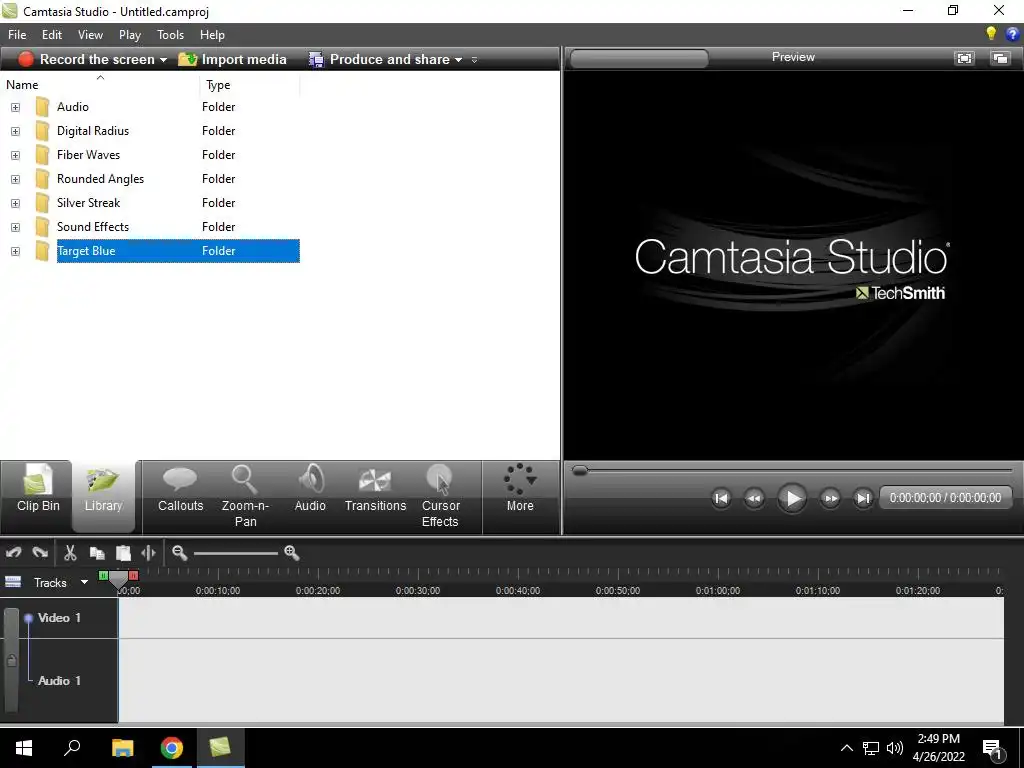Detach the preview window icon

(1000, 58)
